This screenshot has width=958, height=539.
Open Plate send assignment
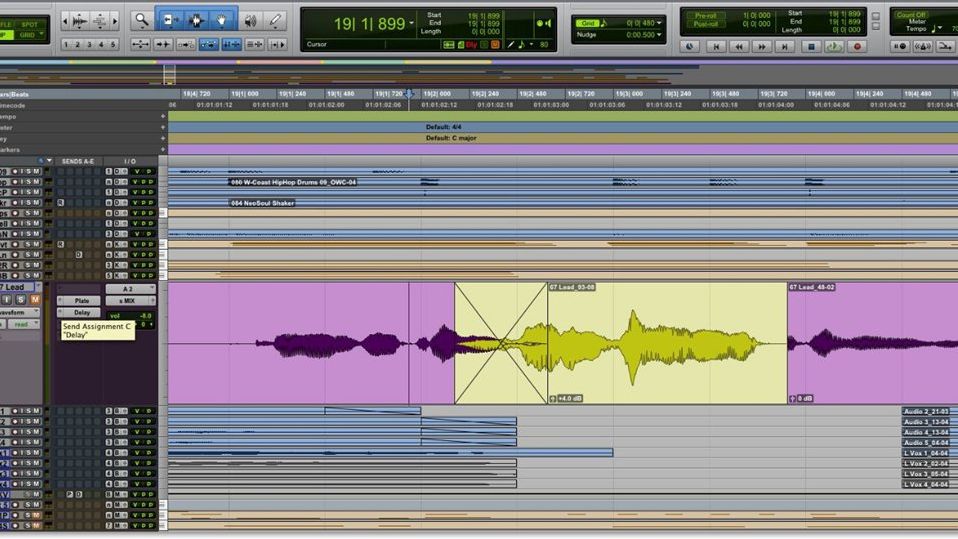[81, 301]
